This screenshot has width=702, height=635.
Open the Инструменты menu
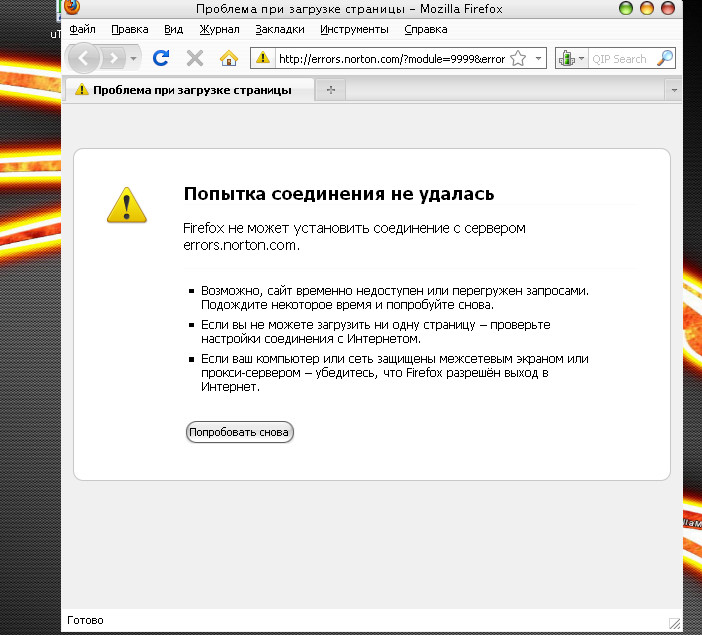click(354, 29)
